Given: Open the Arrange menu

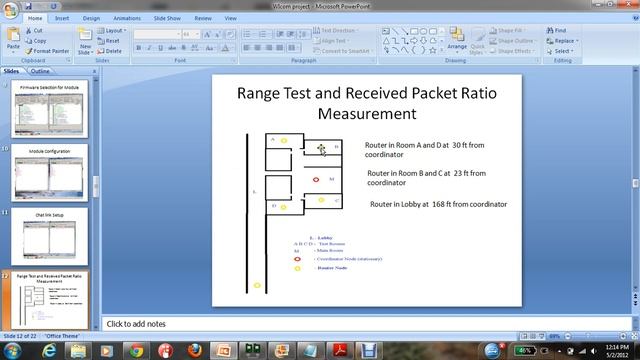Looking at the screenshot, I should pos(457,40).
